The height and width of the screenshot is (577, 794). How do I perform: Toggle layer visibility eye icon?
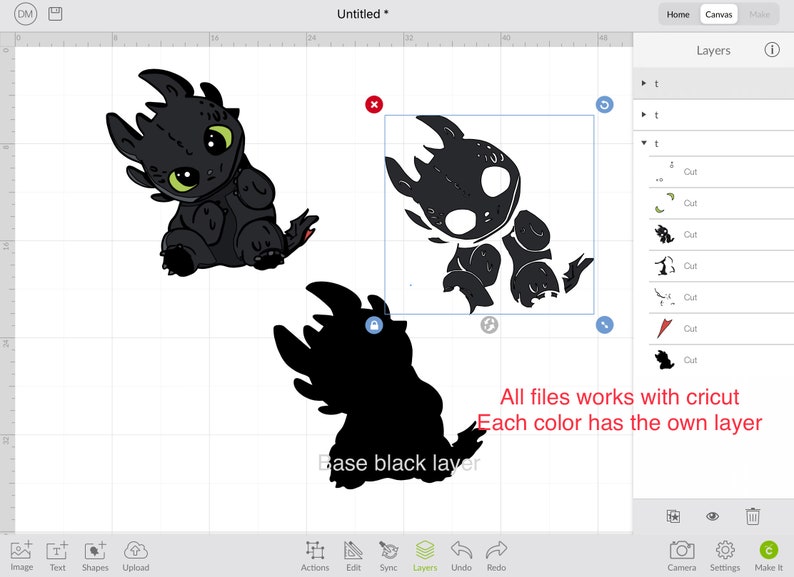click(x=712, y=516)
